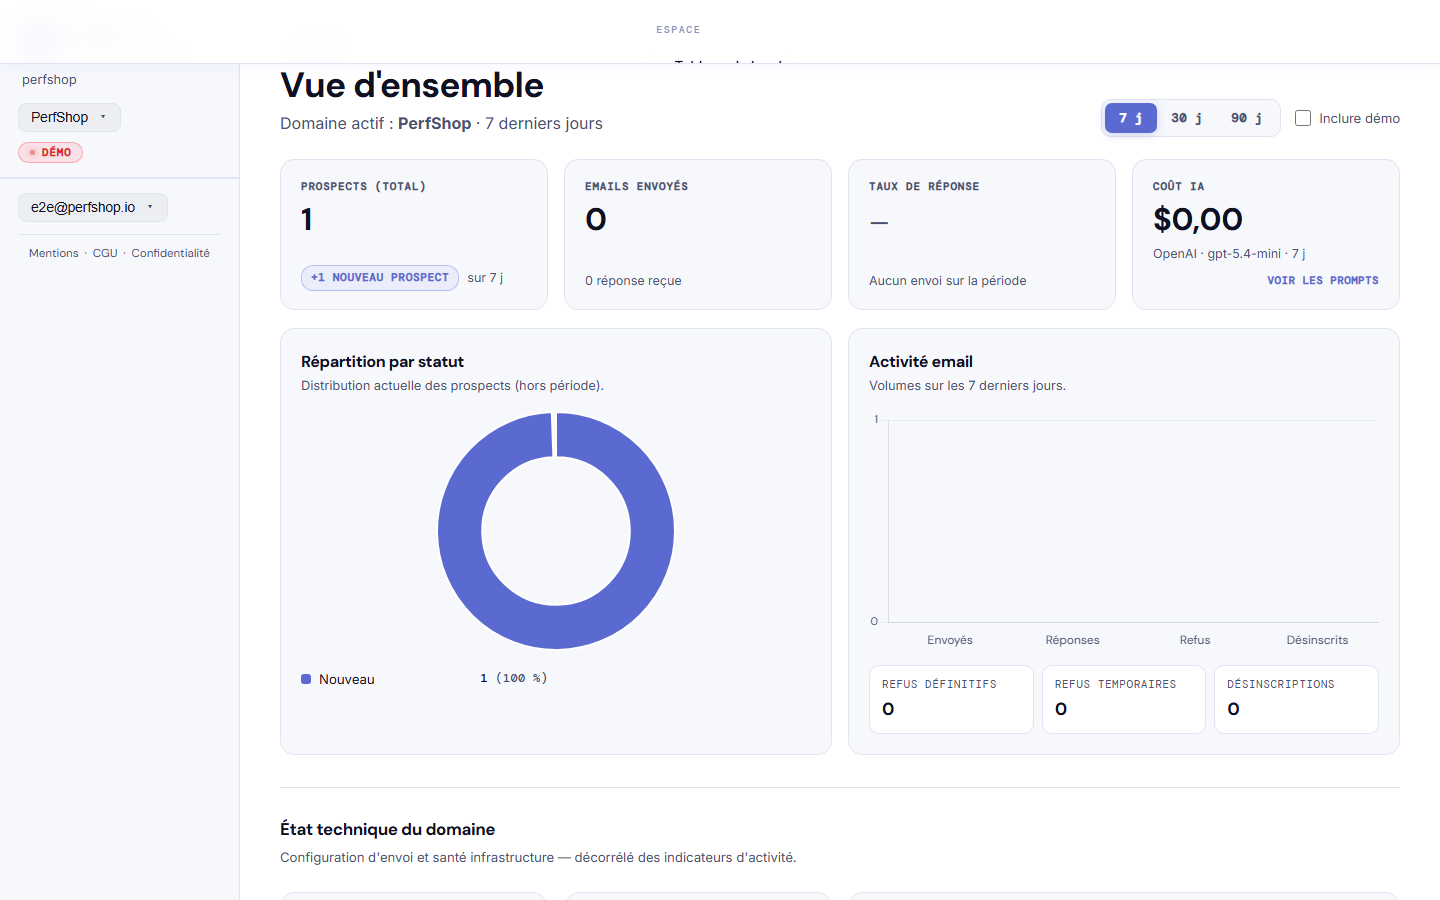Click the 'Désinscrits' axis label
Screen dimensions: 1440x900
(x=1317, y=640)
